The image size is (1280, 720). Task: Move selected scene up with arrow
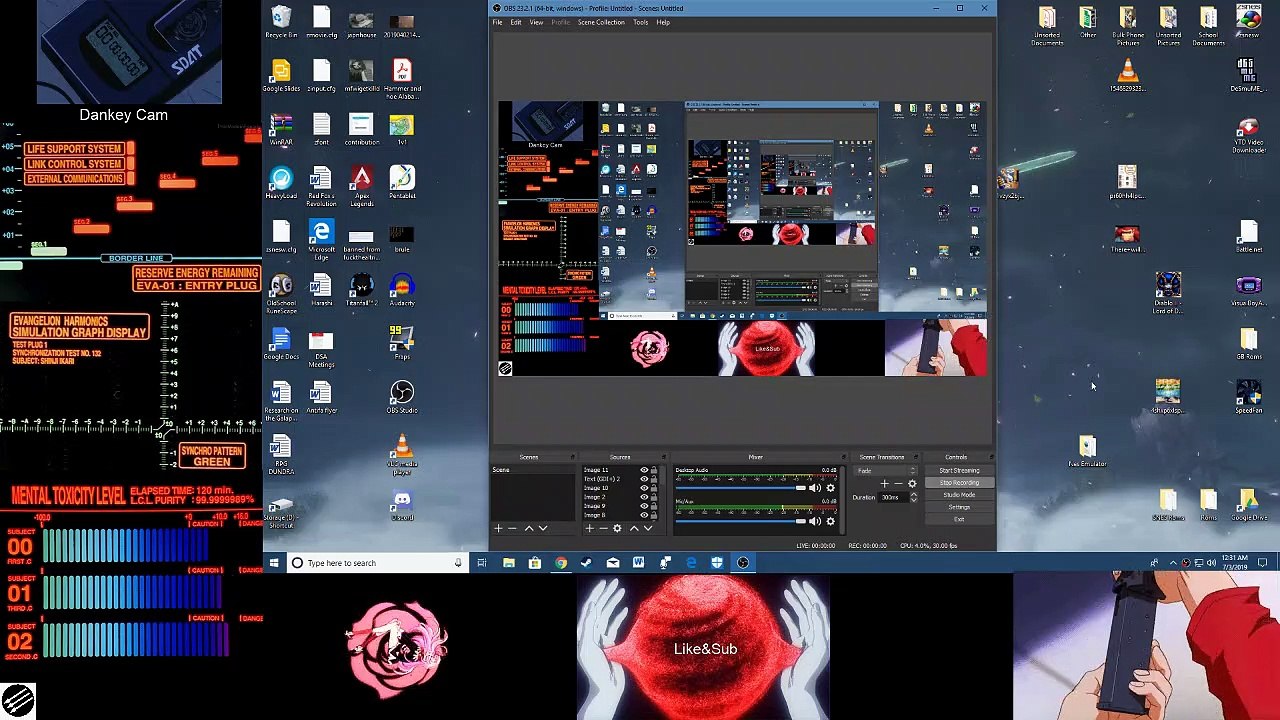528,528
